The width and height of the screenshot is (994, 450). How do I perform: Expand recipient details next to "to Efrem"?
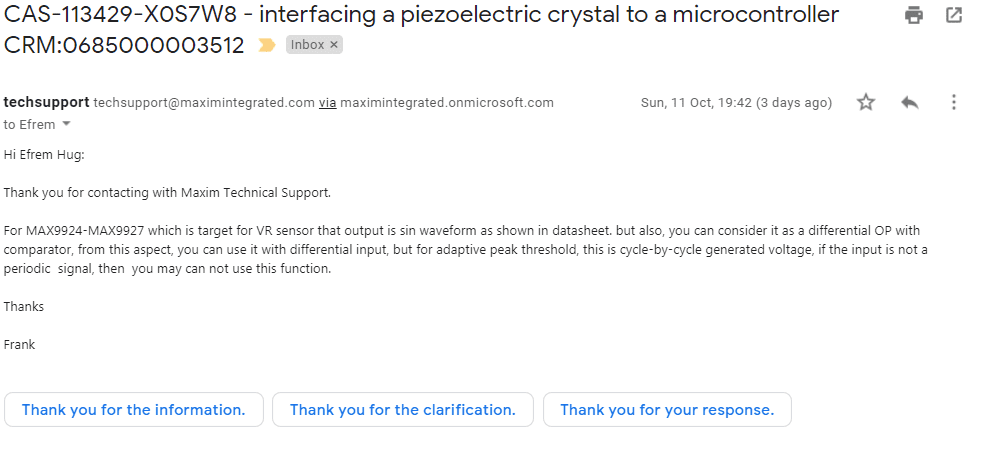tap(67, 124)
